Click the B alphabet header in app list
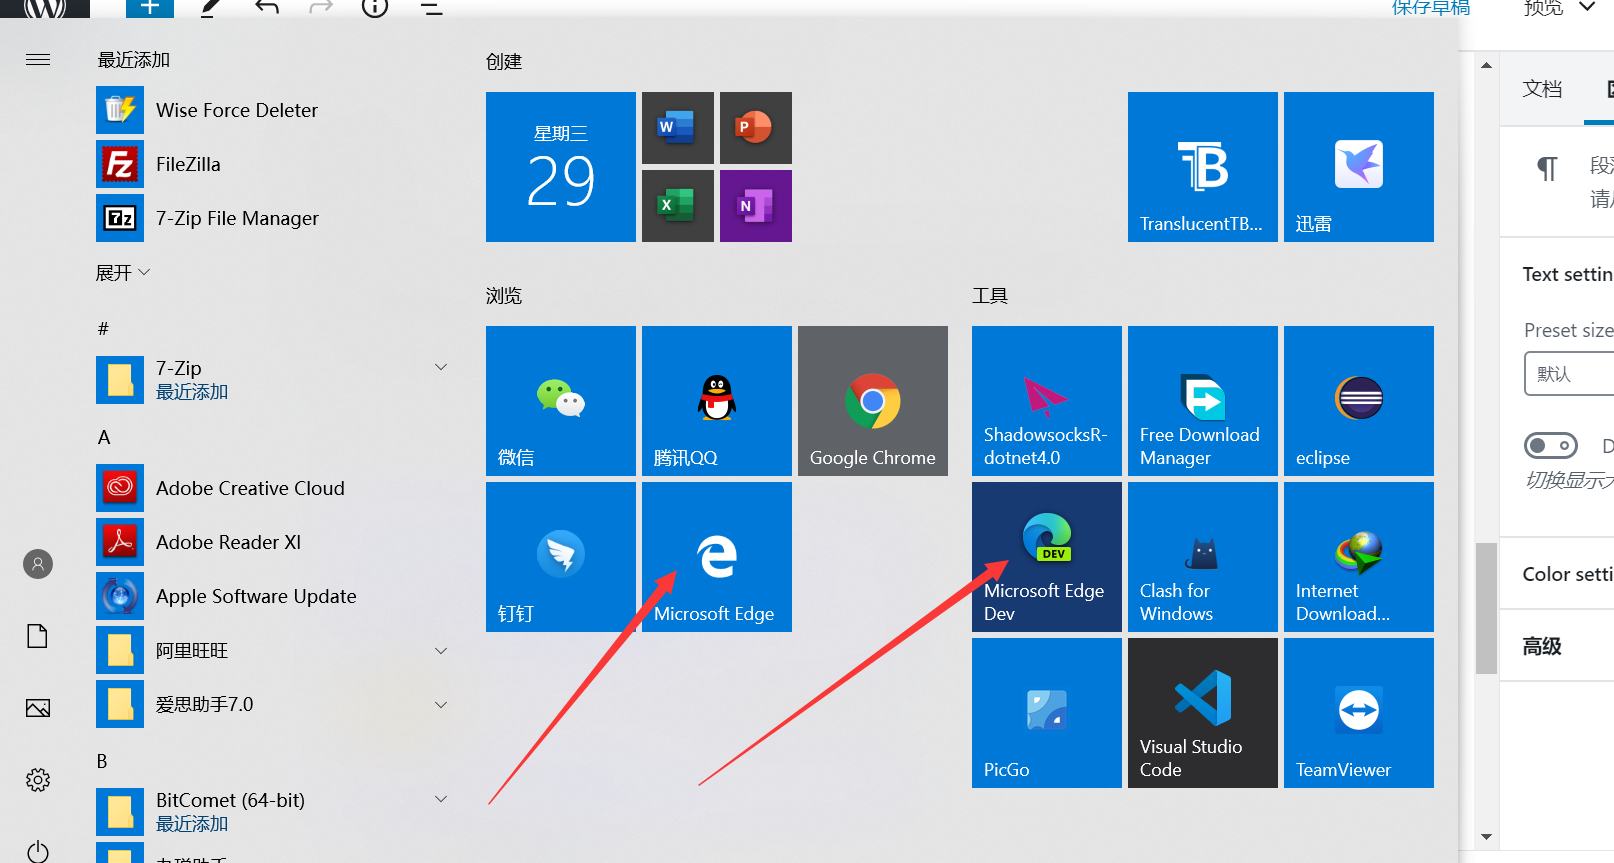Viewport: 1614px width, 863px height. pyautogui.click(x=102, y=761)
